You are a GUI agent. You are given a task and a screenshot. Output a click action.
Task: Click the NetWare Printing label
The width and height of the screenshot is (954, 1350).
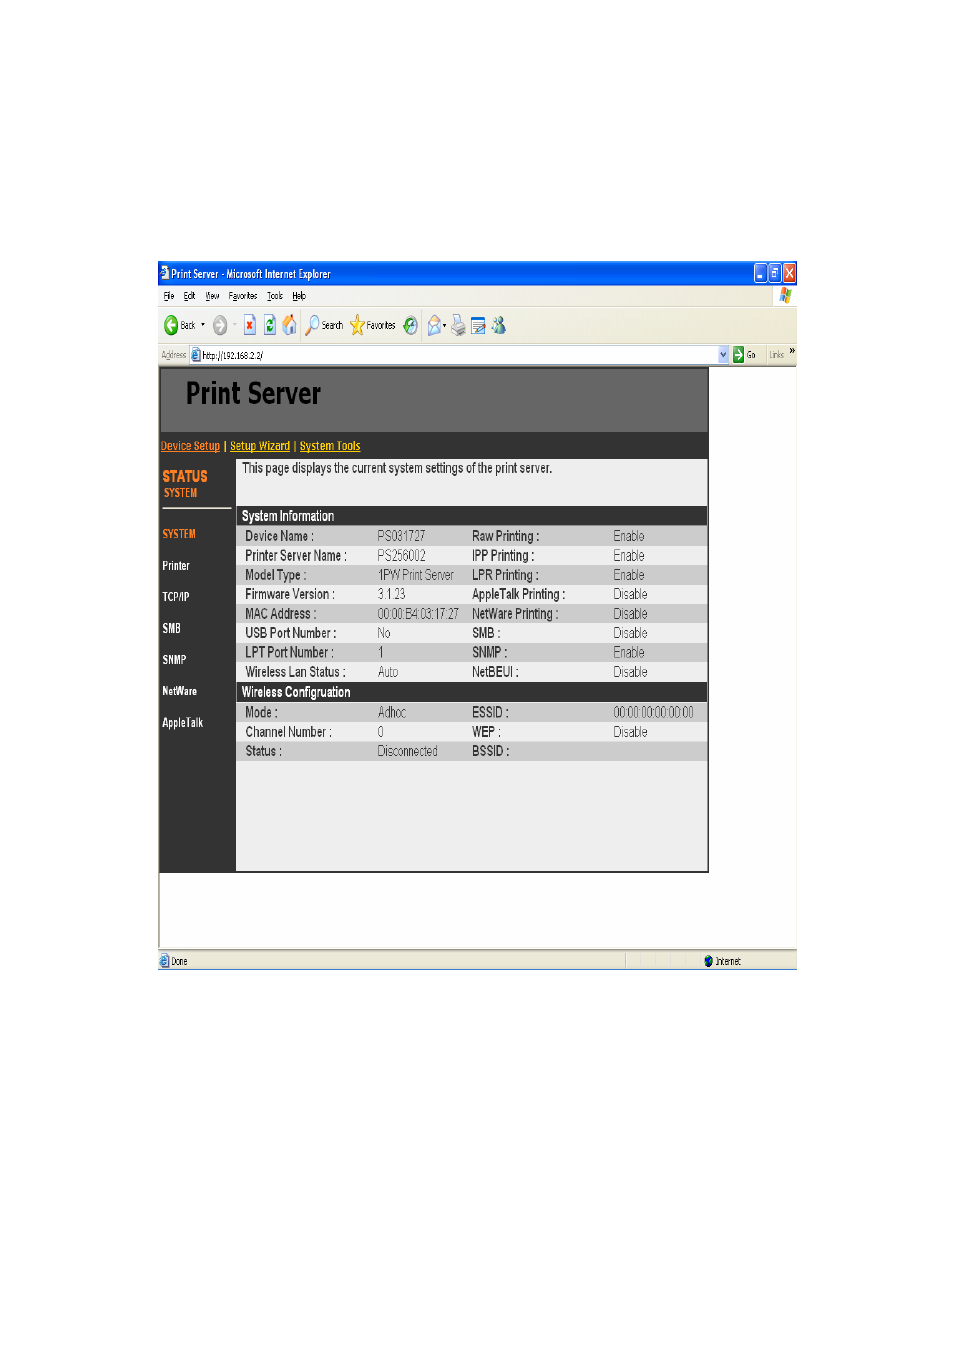point(515,614)
